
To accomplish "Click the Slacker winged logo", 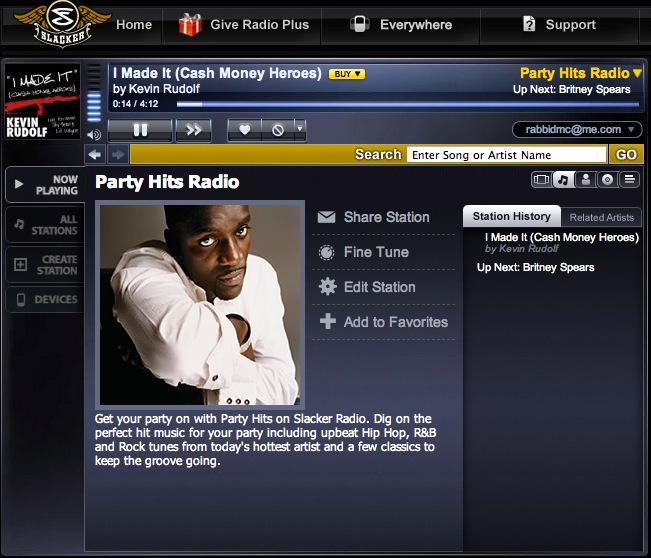I will [62, 24].
